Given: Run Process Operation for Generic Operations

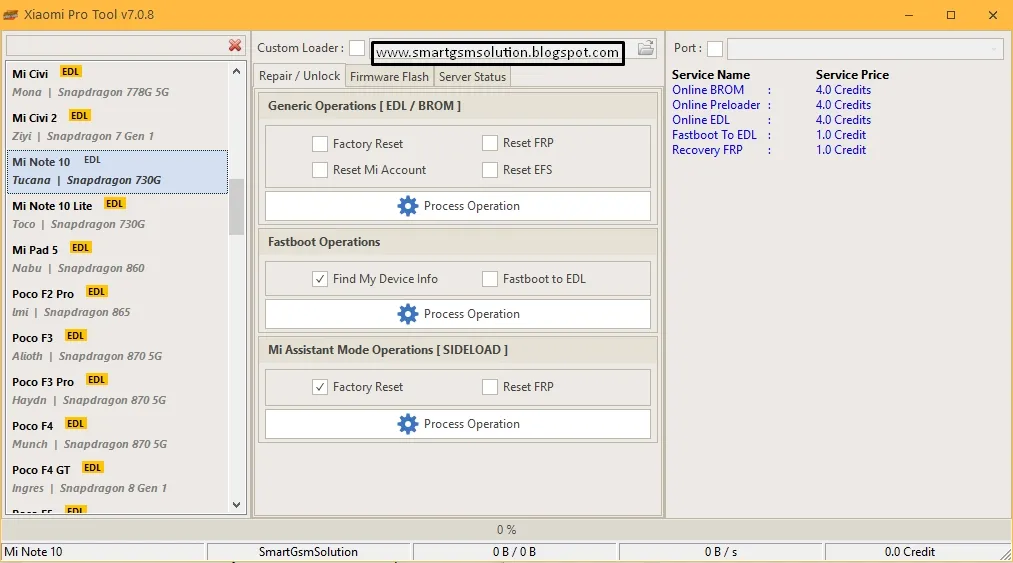Looking at the screenshot, I should (458, 206).
